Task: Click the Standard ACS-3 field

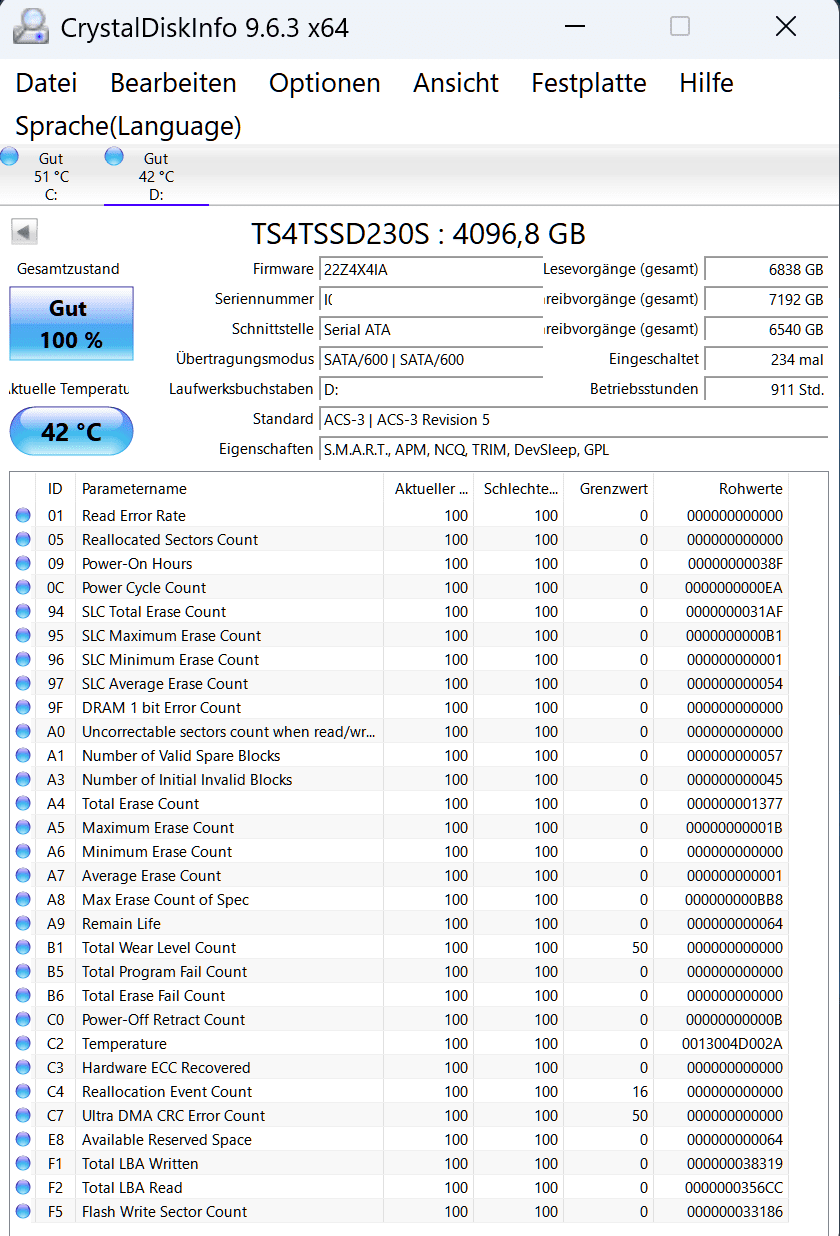Action: point(574,419)
